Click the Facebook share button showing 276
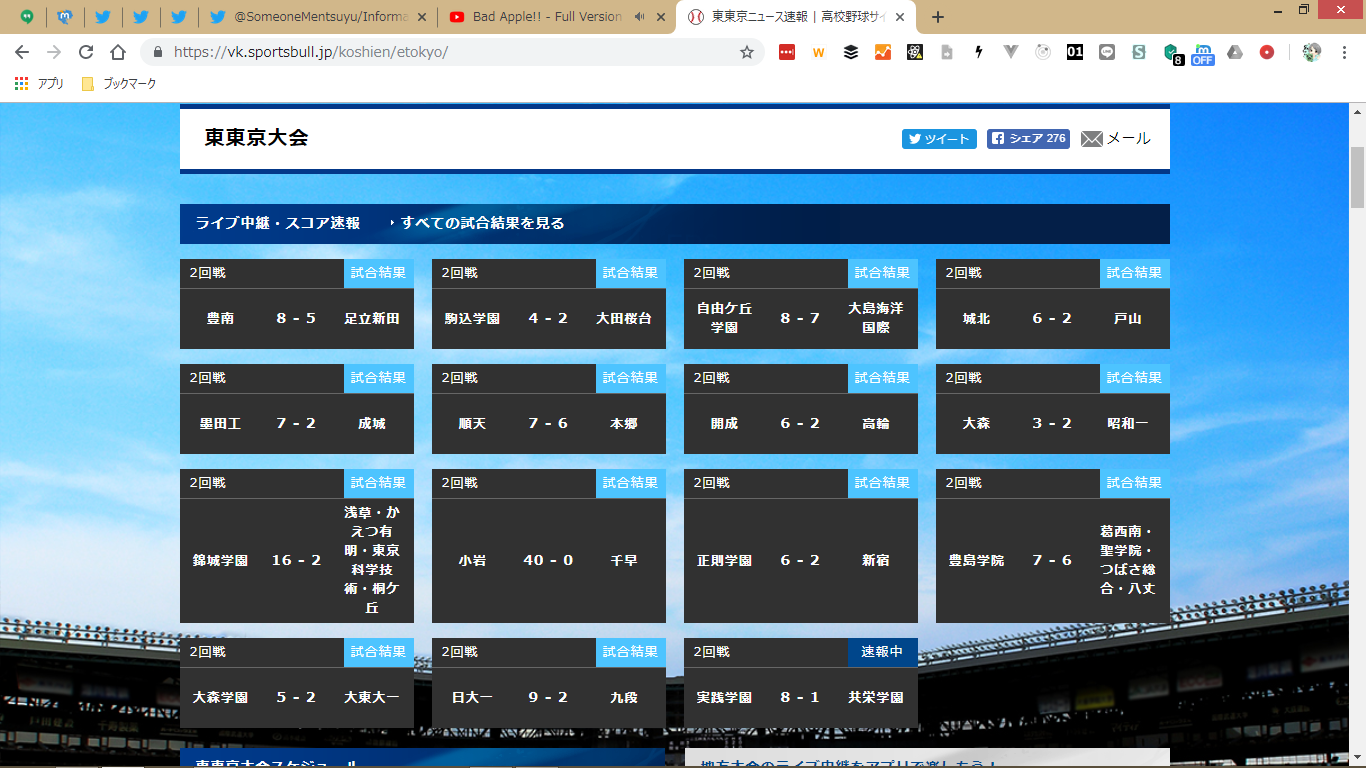Screen dimensions: 1366x768 pos(1027,139)
